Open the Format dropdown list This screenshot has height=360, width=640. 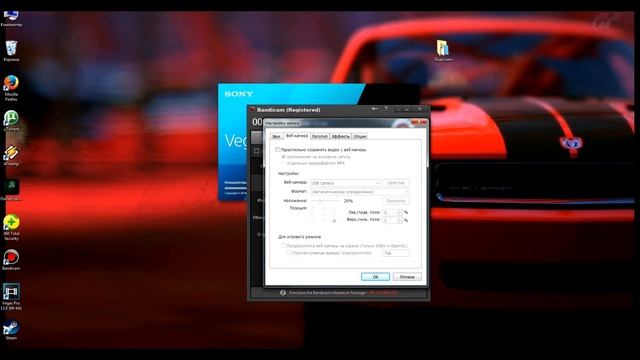coord(359,192)
